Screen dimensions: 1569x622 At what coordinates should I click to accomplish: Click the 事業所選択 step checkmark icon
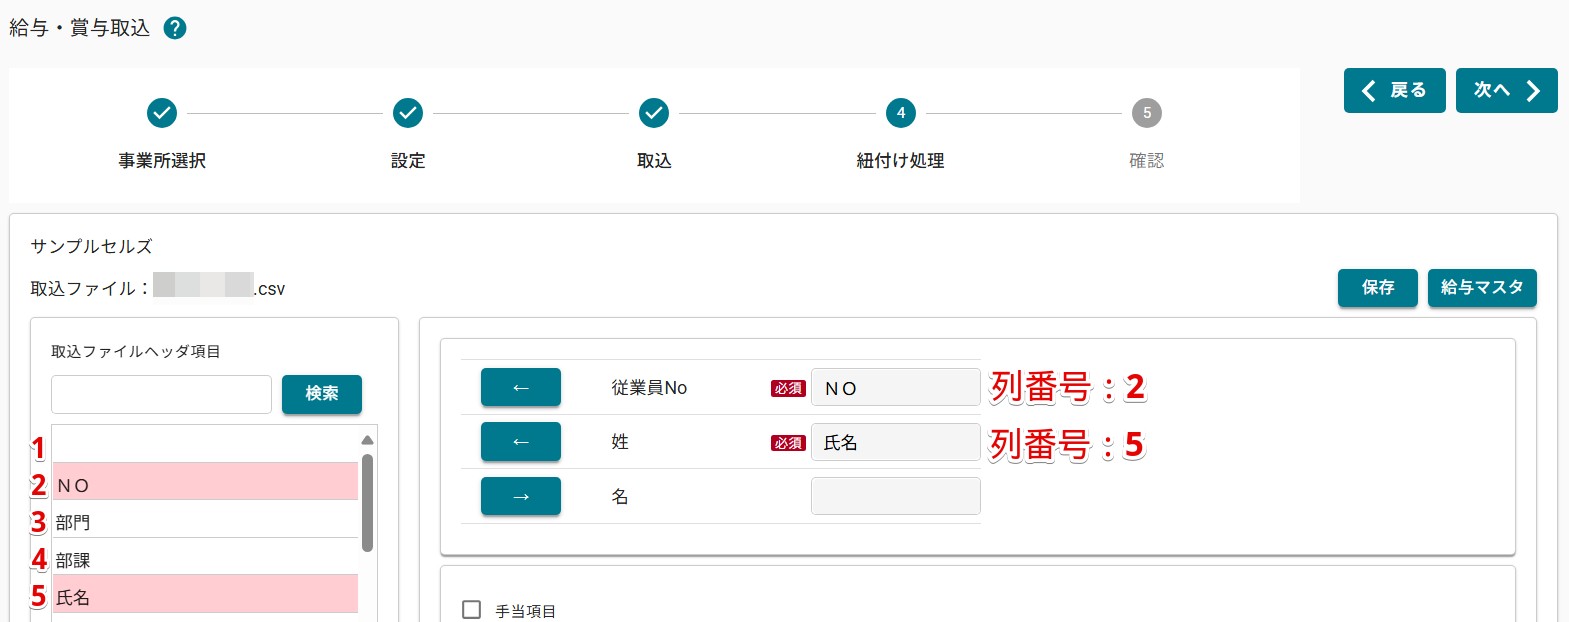click(x=162, y=113)
